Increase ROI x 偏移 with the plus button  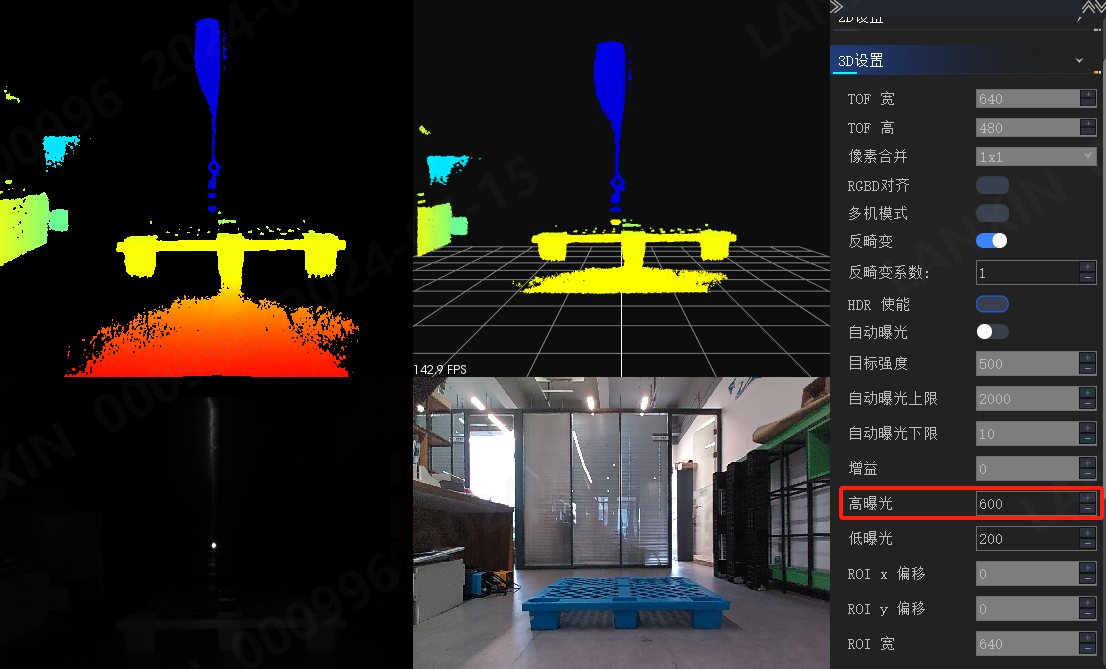1088,568
